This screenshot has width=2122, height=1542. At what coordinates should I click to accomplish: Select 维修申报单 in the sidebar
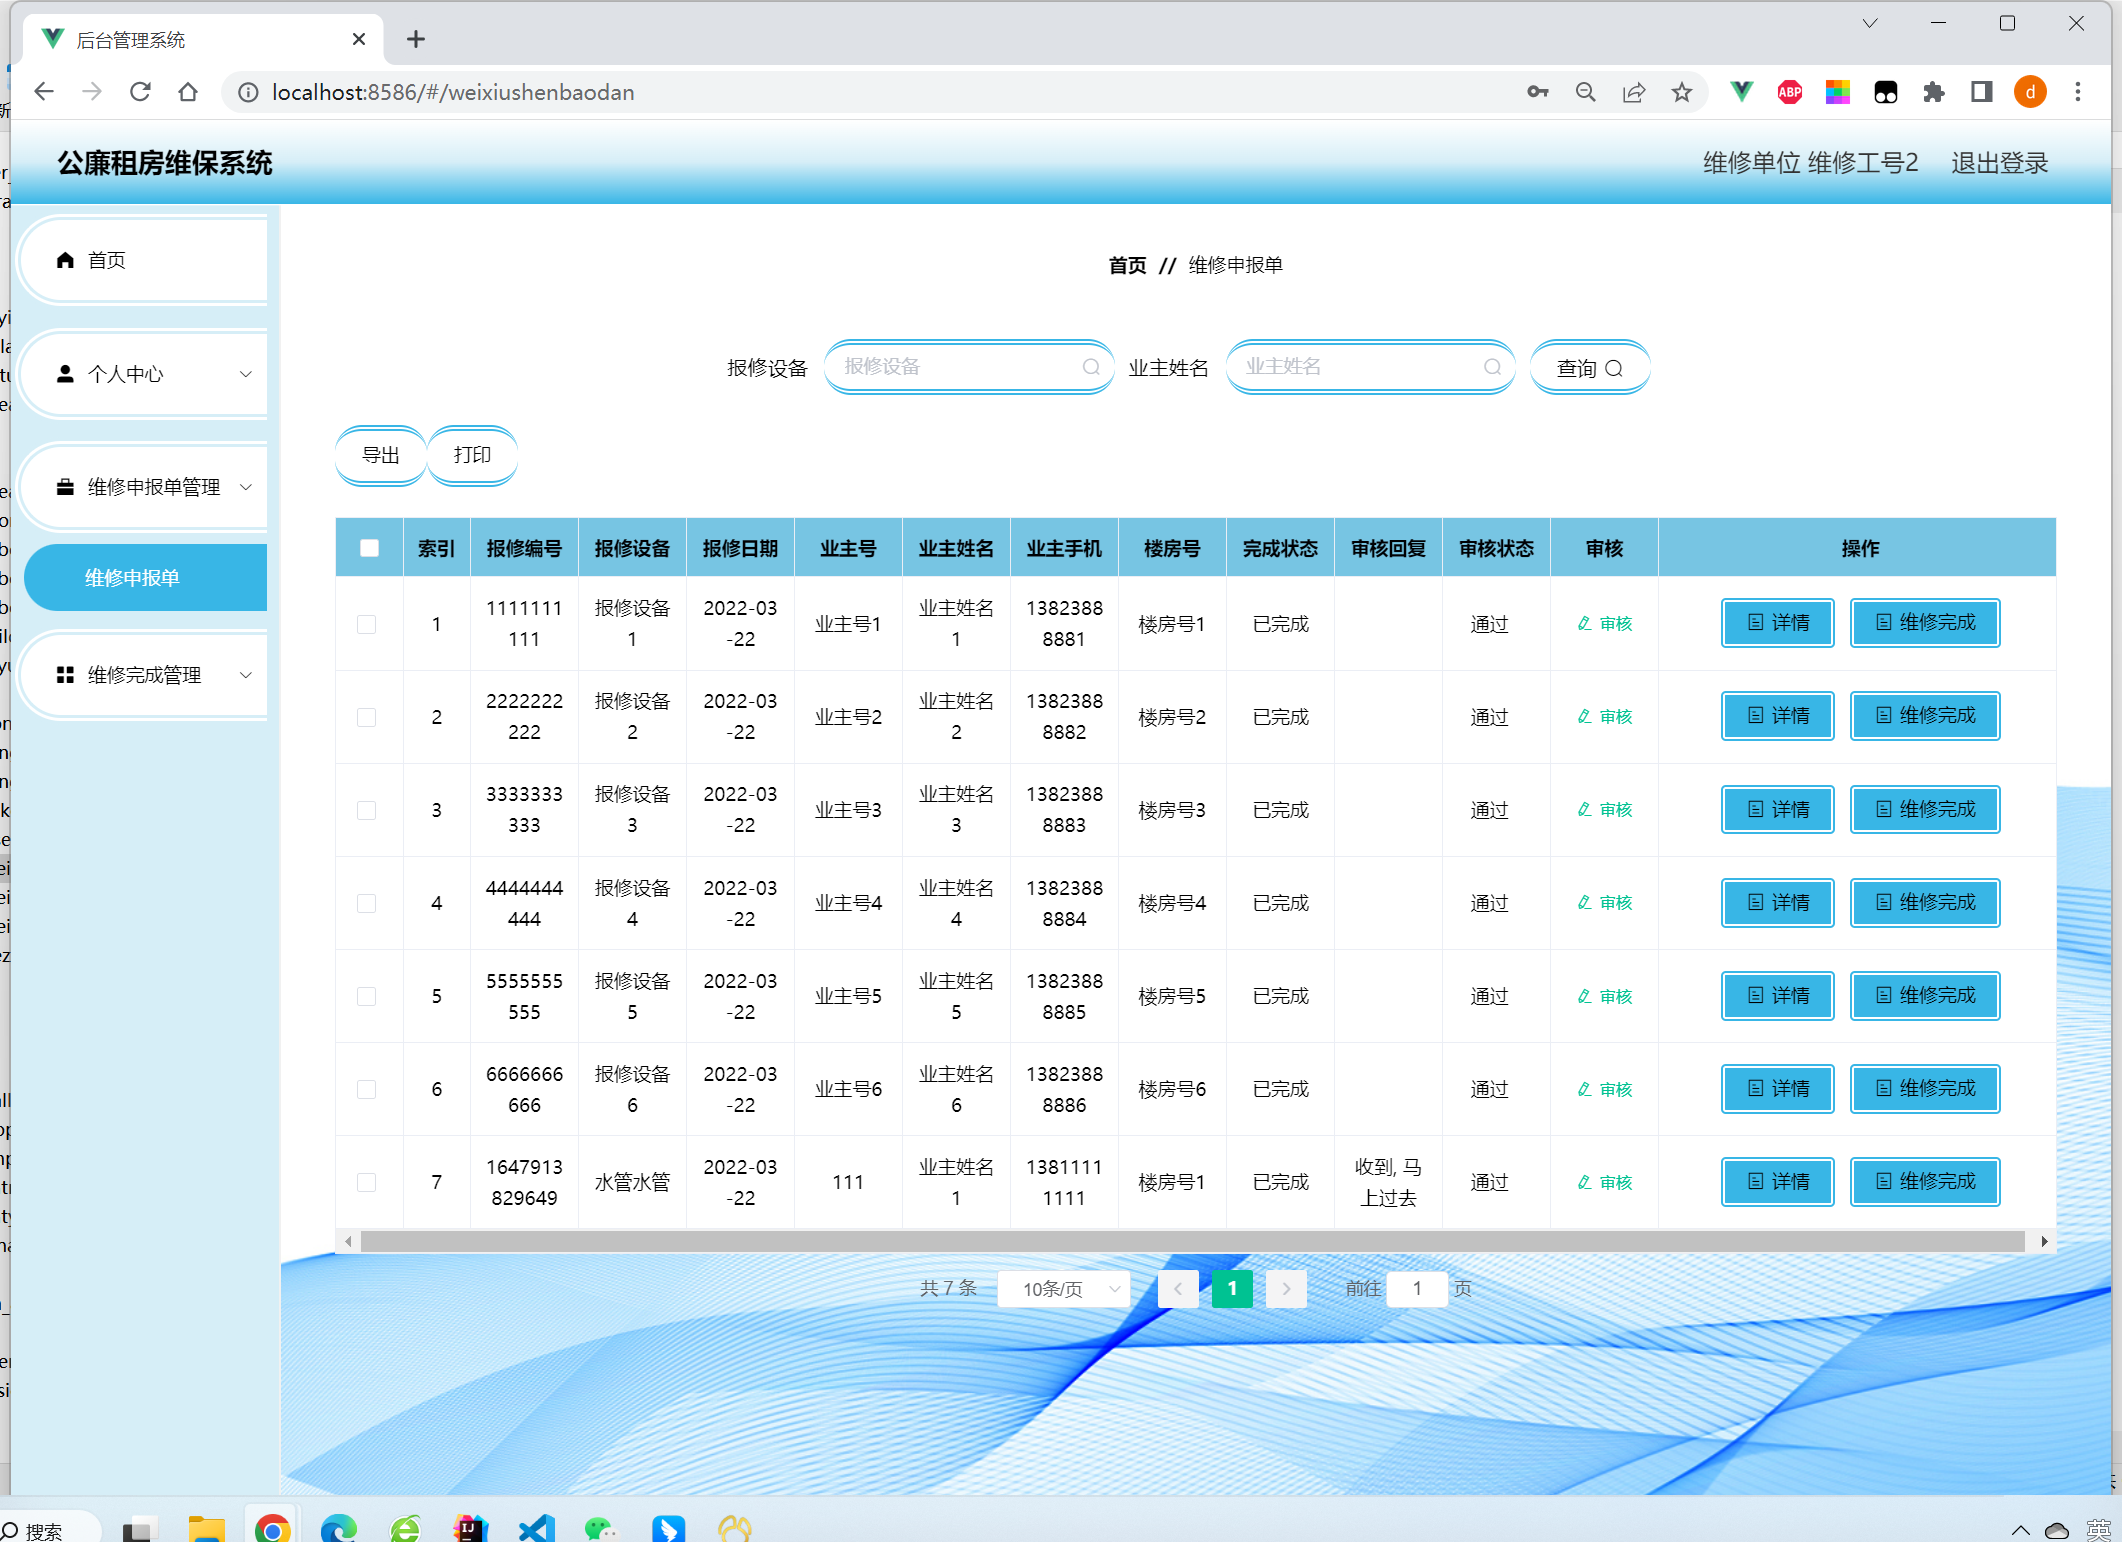click(x=133, y=578)
